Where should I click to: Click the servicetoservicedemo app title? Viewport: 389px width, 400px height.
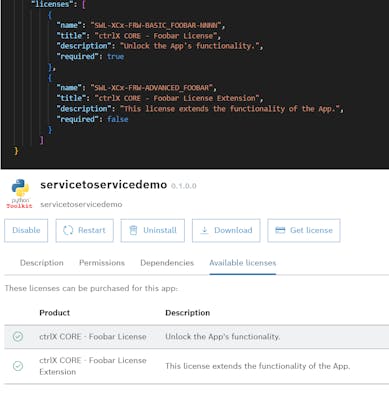(x=104, y=185)
